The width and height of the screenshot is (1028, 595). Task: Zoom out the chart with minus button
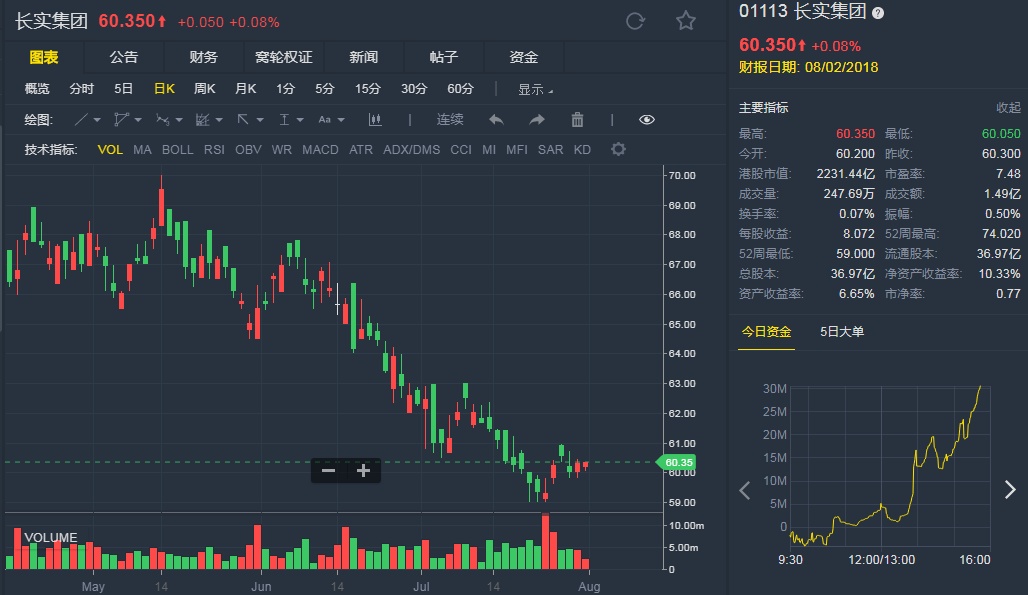(x=328, y=470)
